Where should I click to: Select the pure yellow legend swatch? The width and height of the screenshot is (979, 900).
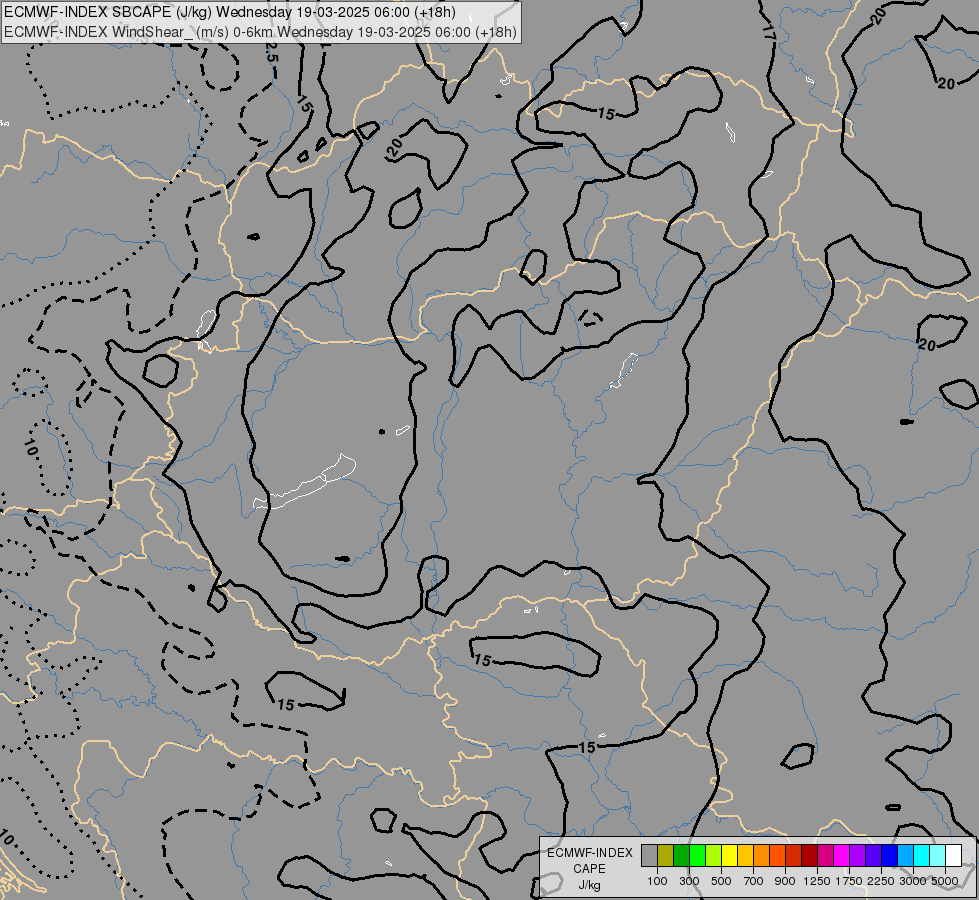729,856
